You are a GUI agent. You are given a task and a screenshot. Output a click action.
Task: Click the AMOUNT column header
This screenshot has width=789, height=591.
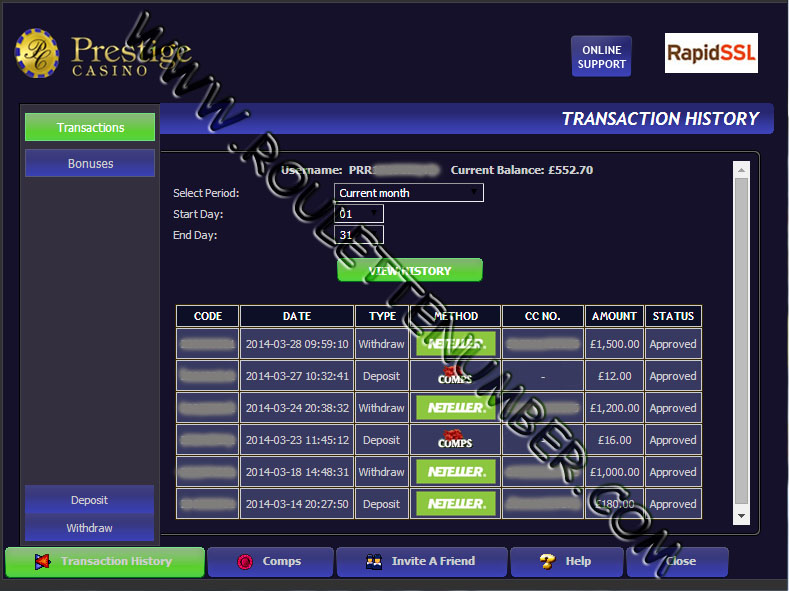pyautogui.click(x=614, y=316)
